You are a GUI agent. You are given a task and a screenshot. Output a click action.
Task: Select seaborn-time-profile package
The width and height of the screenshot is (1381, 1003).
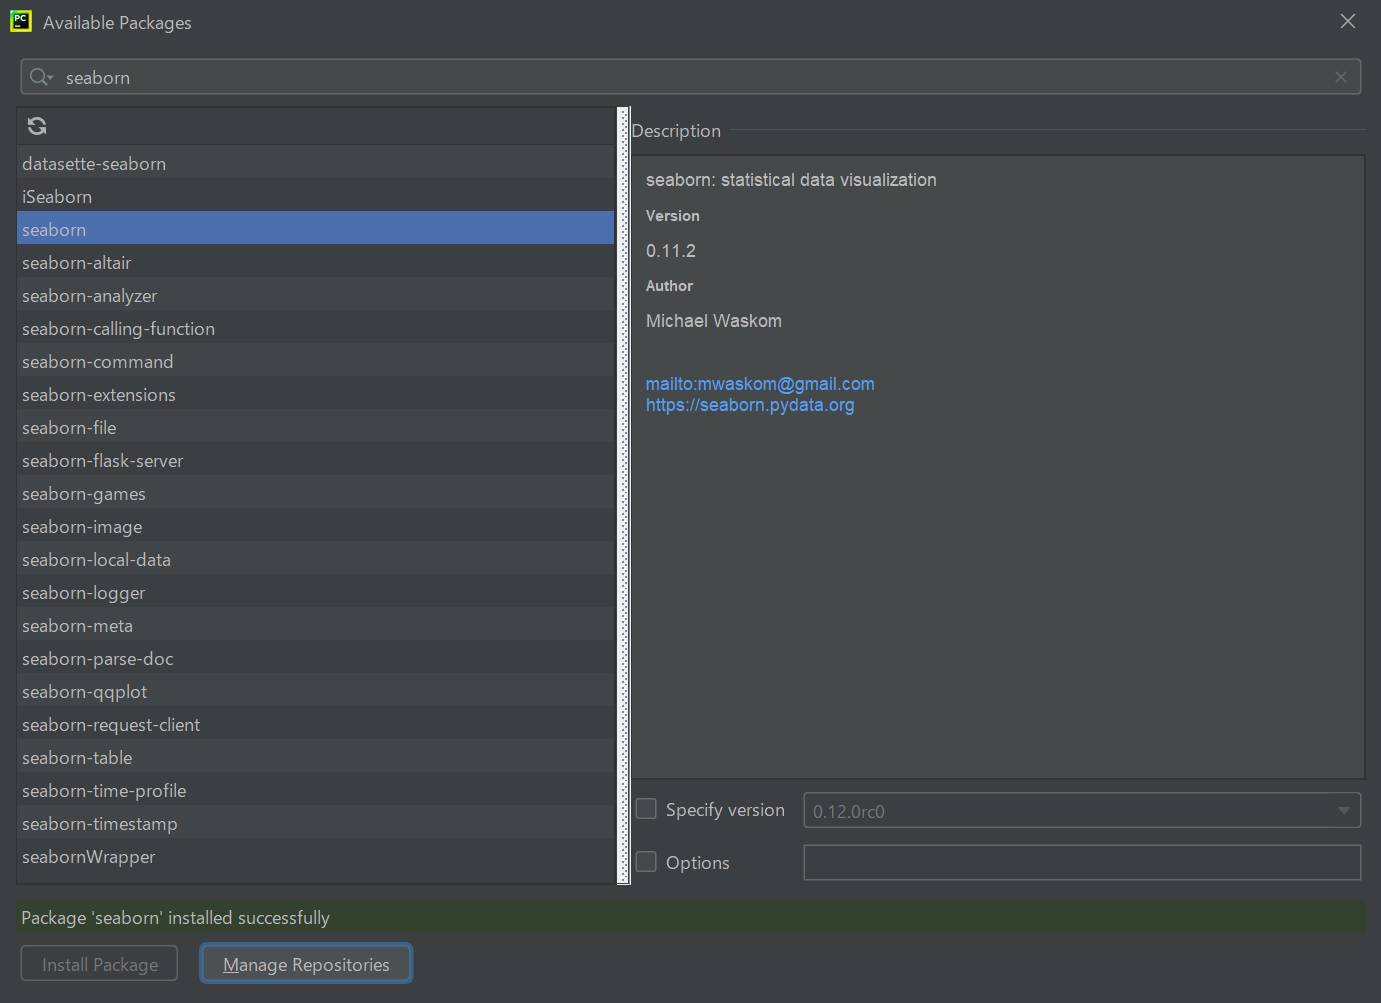point(315,790)
